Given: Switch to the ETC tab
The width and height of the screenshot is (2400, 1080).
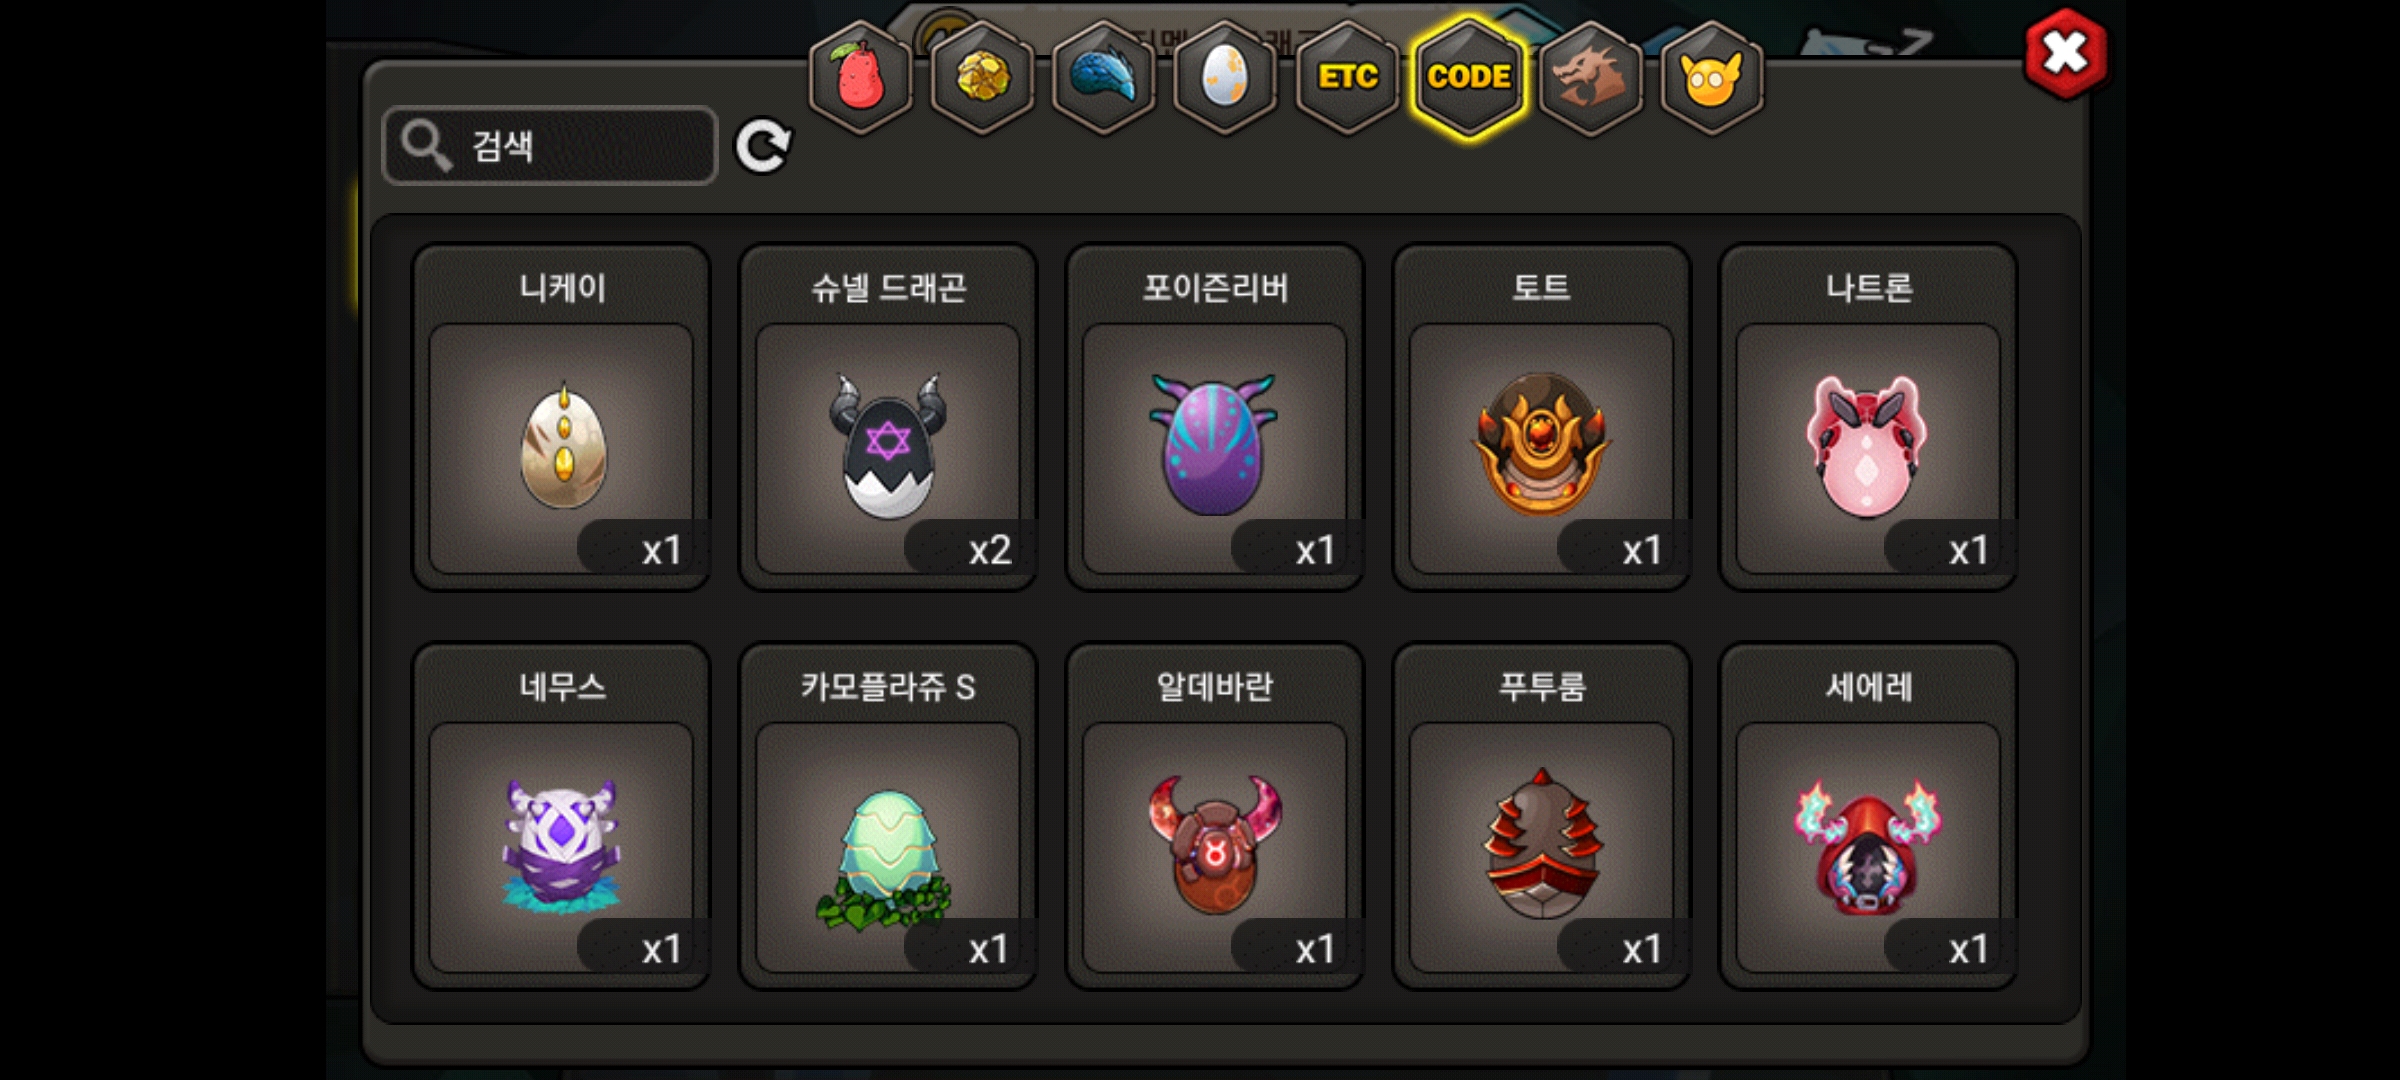Looking at the screenshot, I should [1347, 77].
